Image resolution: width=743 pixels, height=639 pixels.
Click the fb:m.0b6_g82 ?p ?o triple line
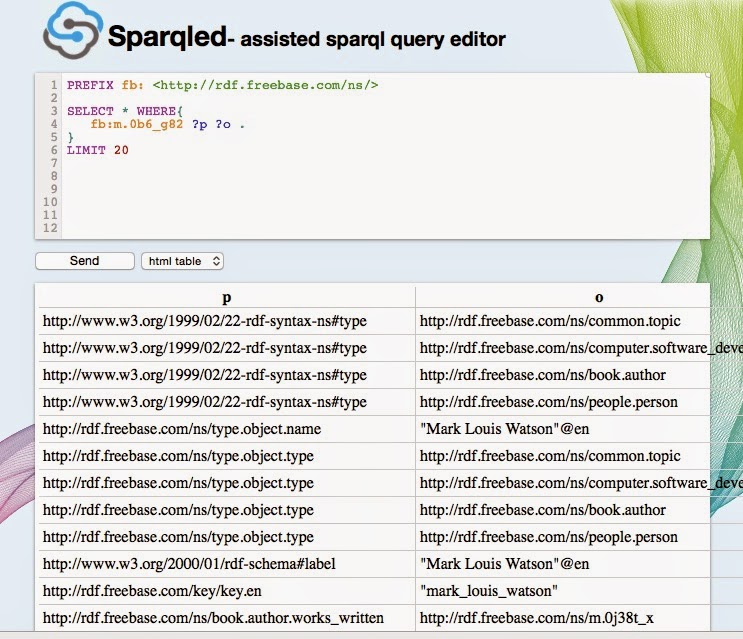(x=168, y=125)
